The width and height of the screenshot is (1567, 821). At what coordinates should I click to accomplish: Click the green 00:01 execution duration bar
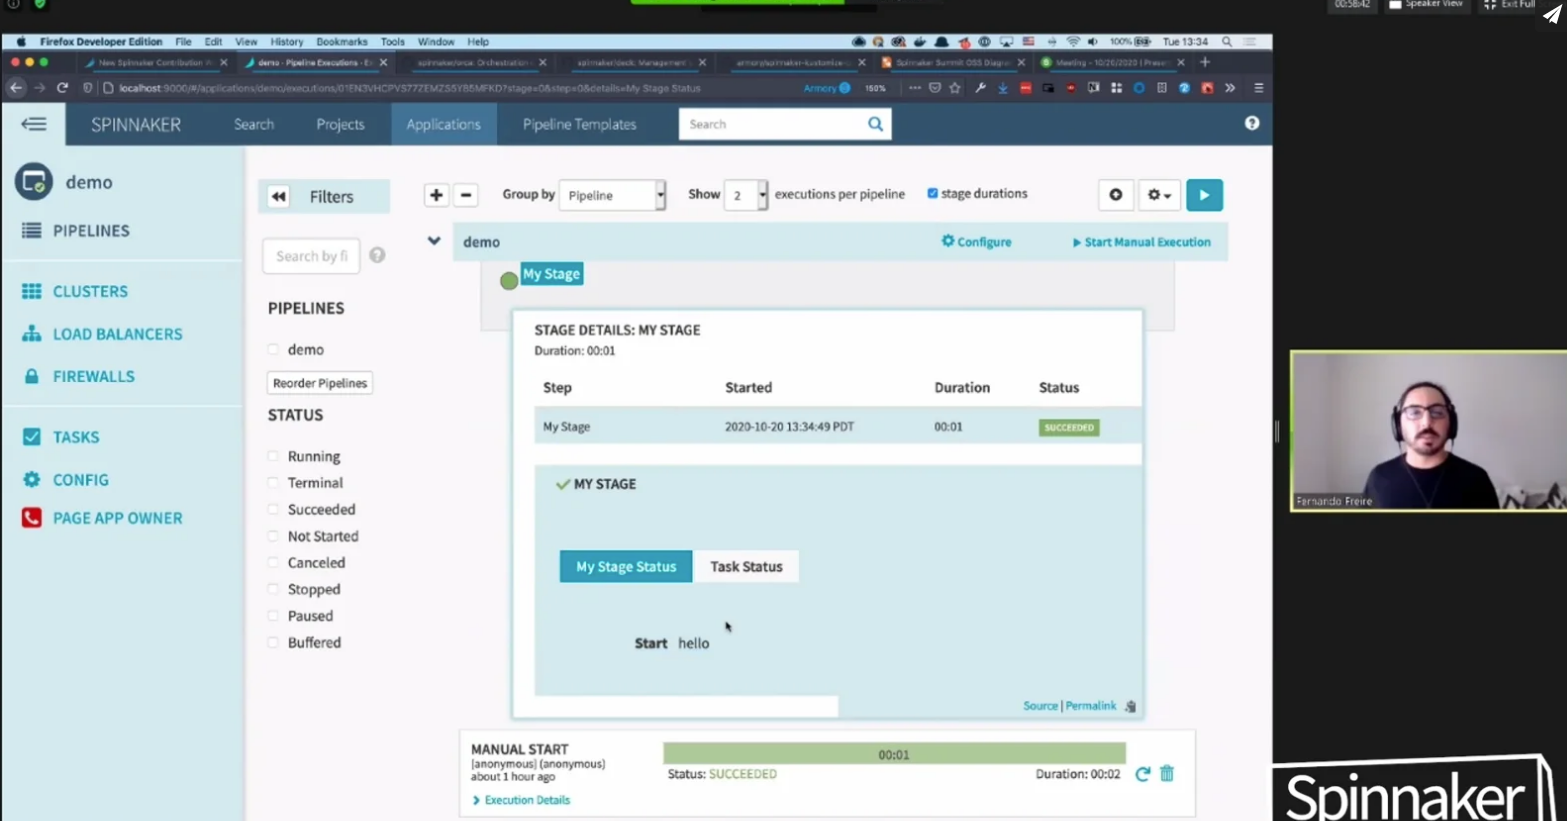894,754
